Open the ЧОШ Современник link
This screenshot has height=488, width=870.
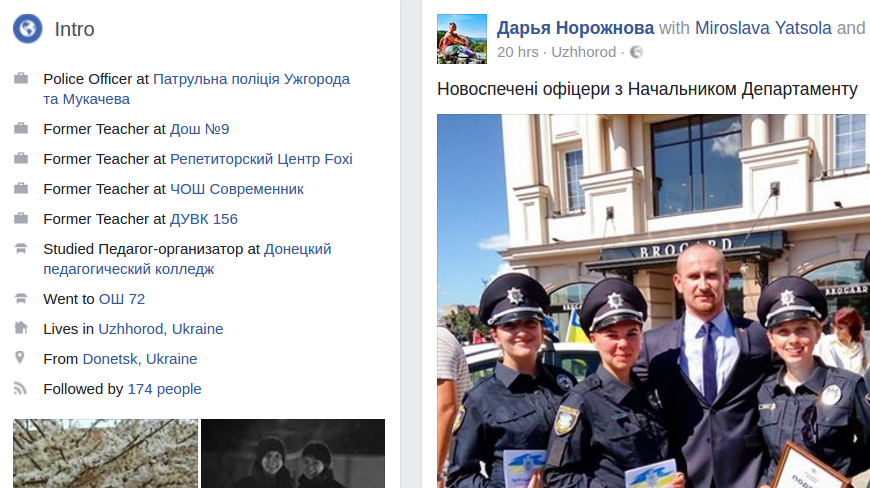point(237,189)
